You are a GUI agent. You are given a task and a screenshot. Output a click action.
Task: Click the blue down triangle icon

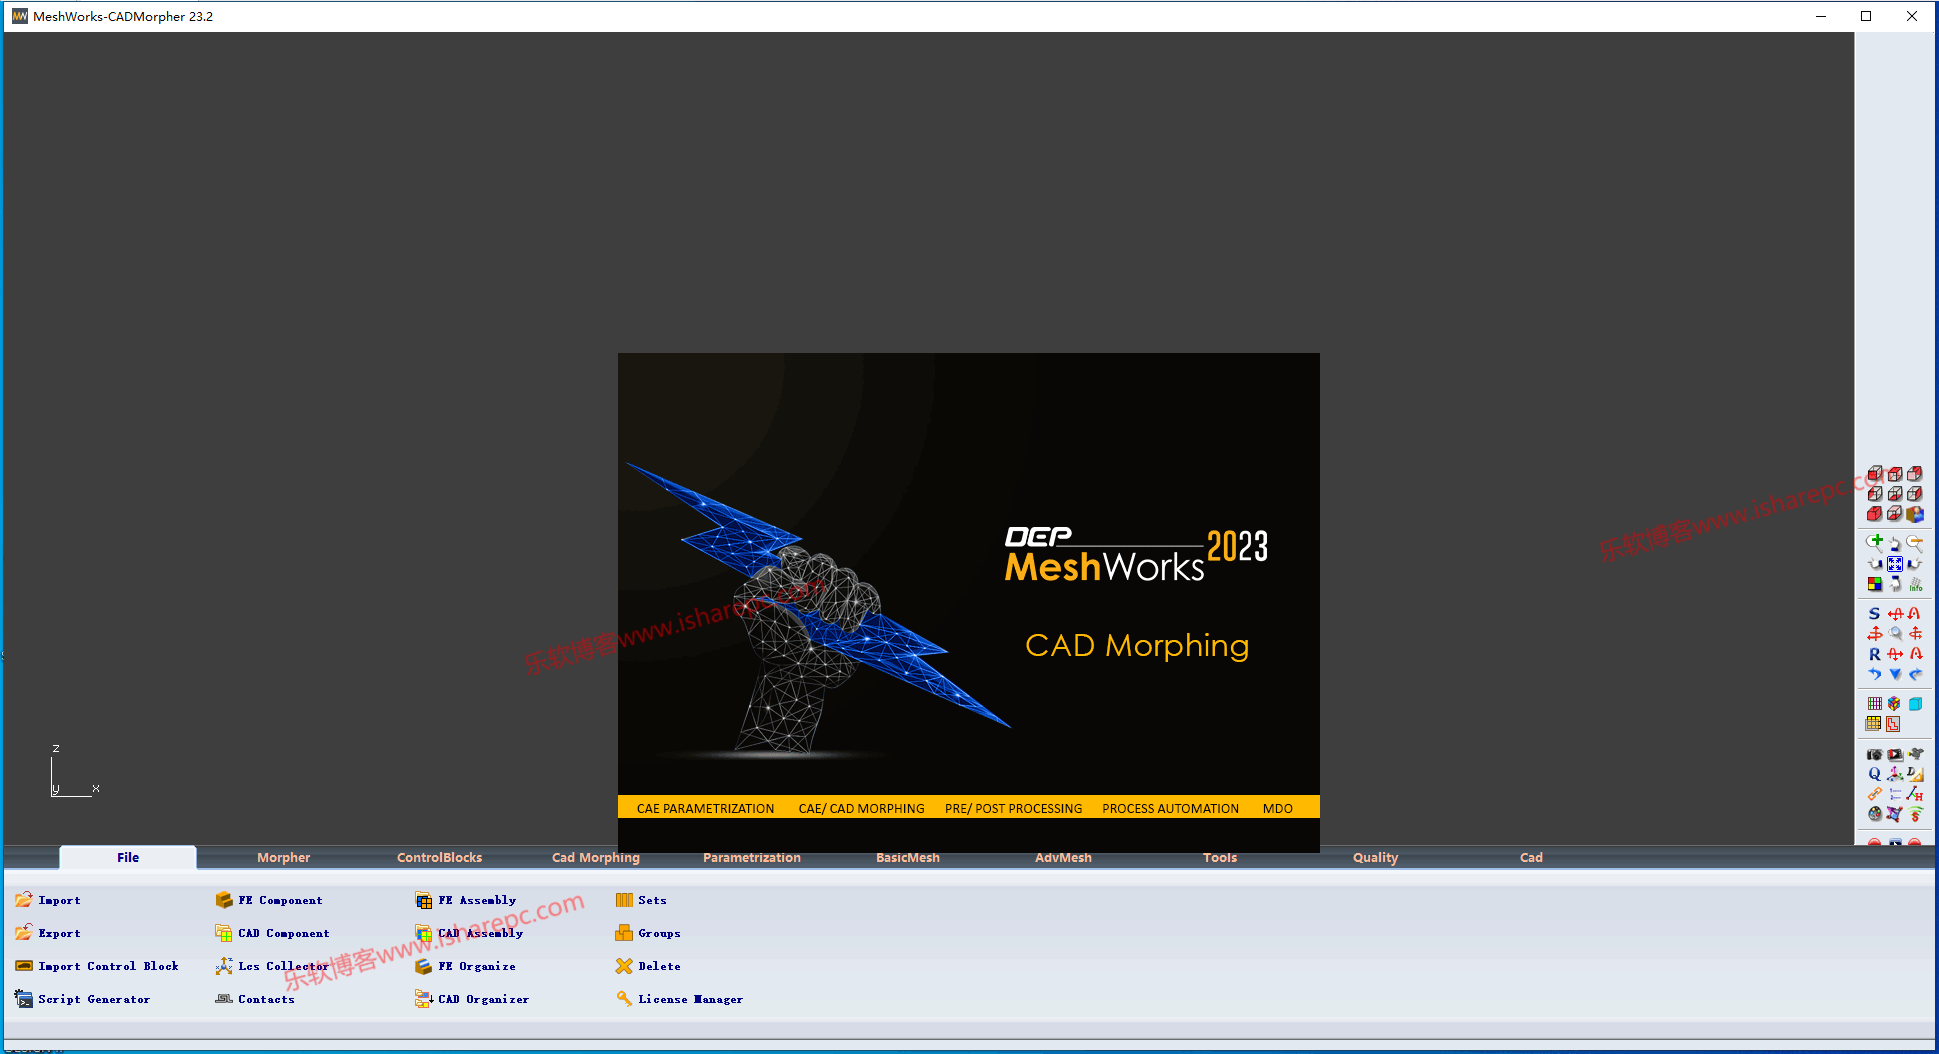click(x=1895, y=674)
